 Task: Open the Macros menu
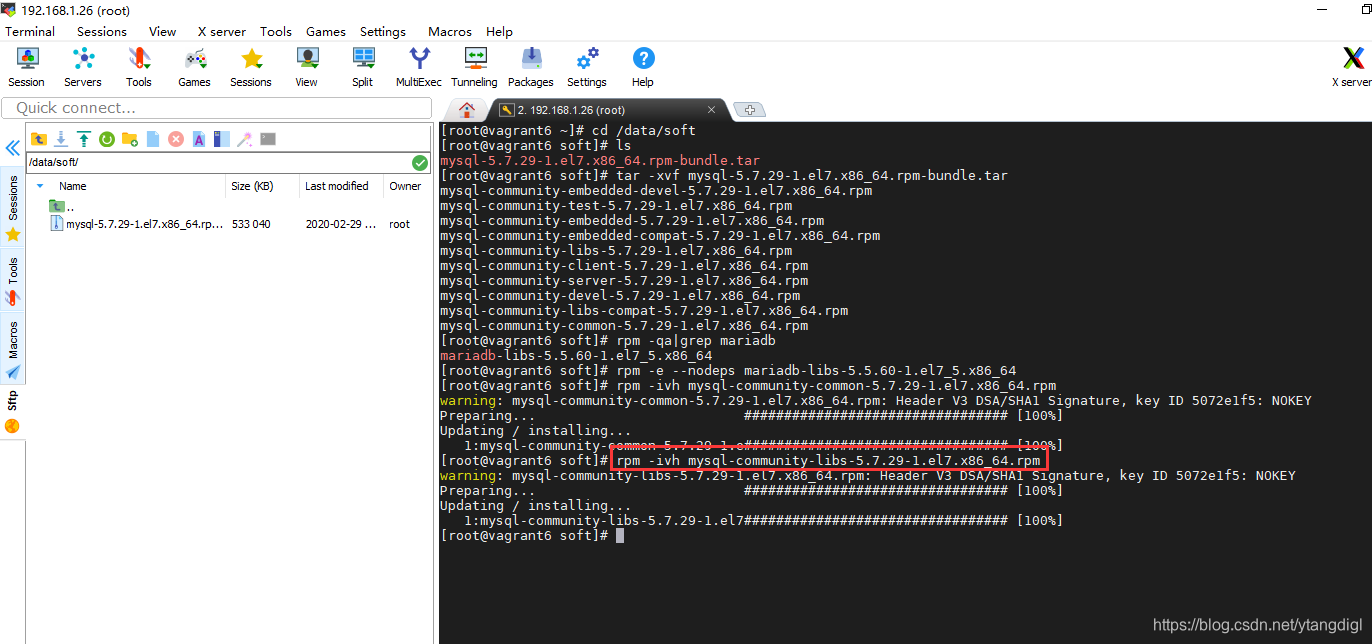[450, 31]
